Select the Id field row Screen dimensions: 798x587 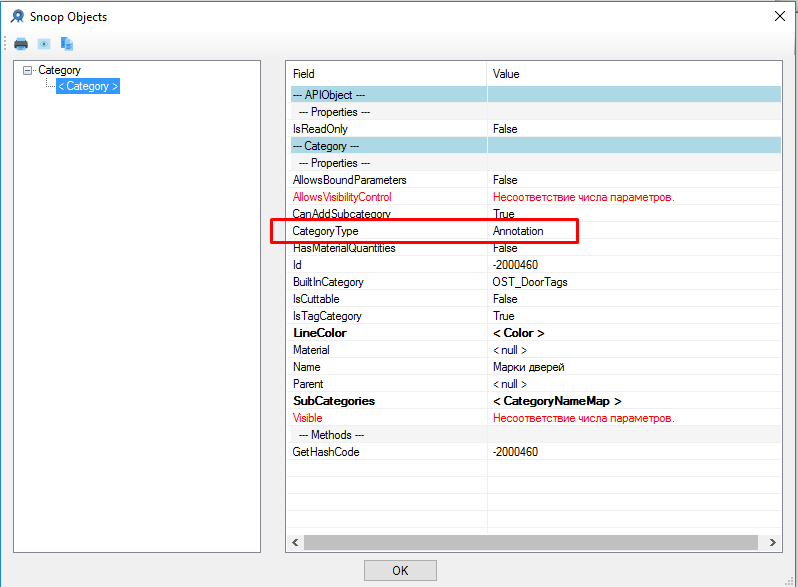tap(536, 265)
